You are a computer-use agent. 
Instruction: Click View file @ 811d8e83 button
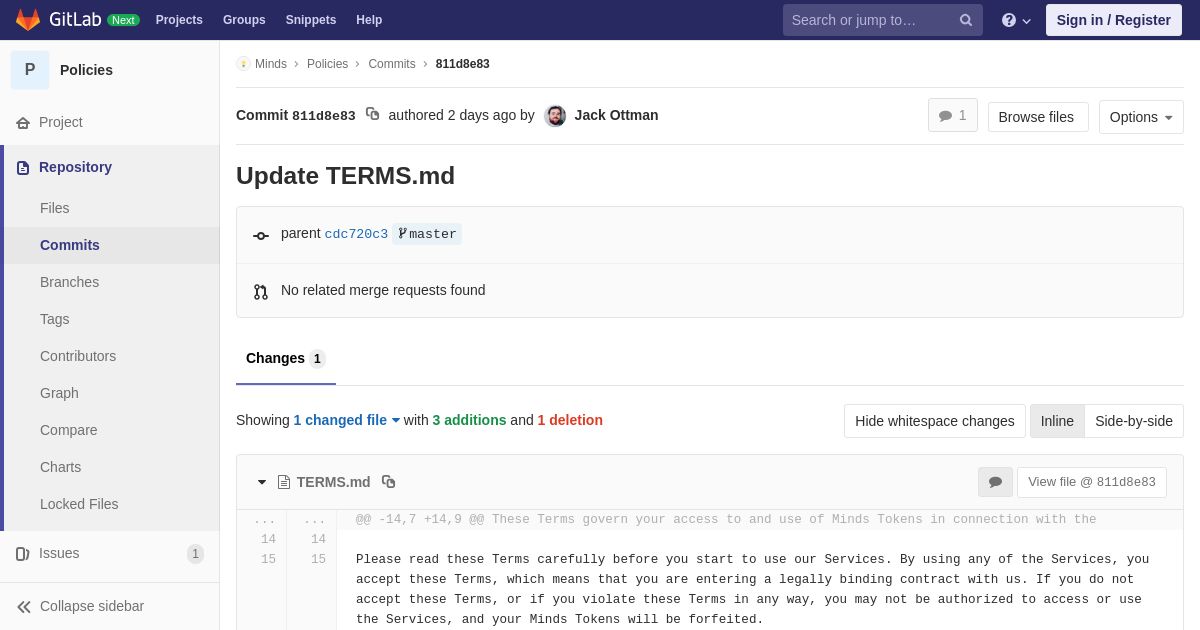pos(1092,482)
